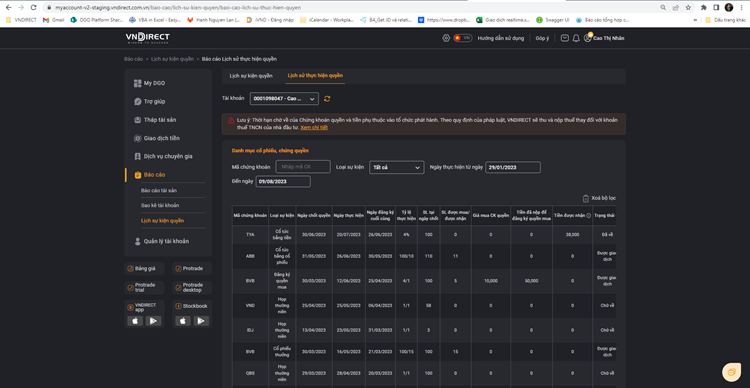Expand the Tài khoản account dropdown

click(284, 99)
